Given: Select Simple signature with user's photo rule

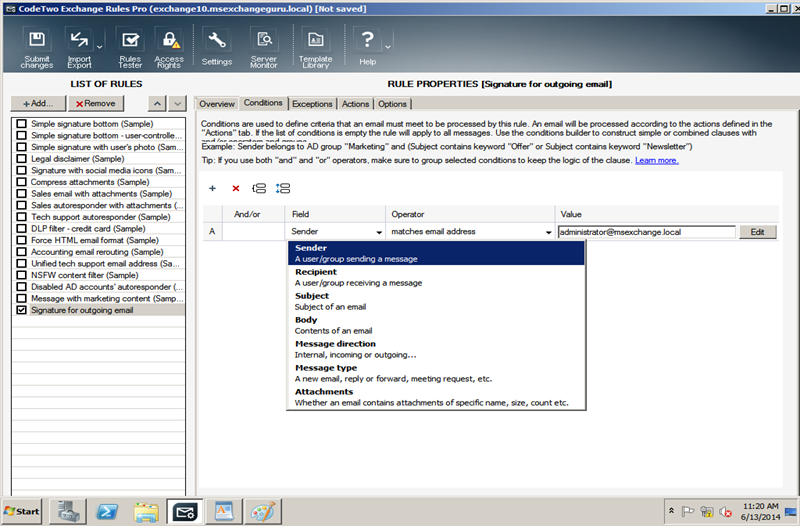Looking at the screenshot, I should coord(107,147).
